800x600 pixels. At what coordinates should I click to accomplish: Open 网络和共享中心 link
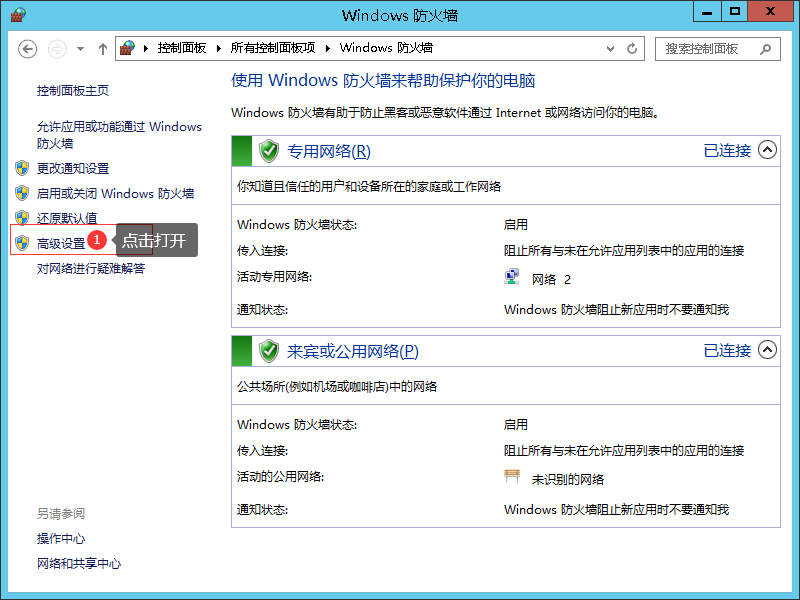click(x=79, y=563)
